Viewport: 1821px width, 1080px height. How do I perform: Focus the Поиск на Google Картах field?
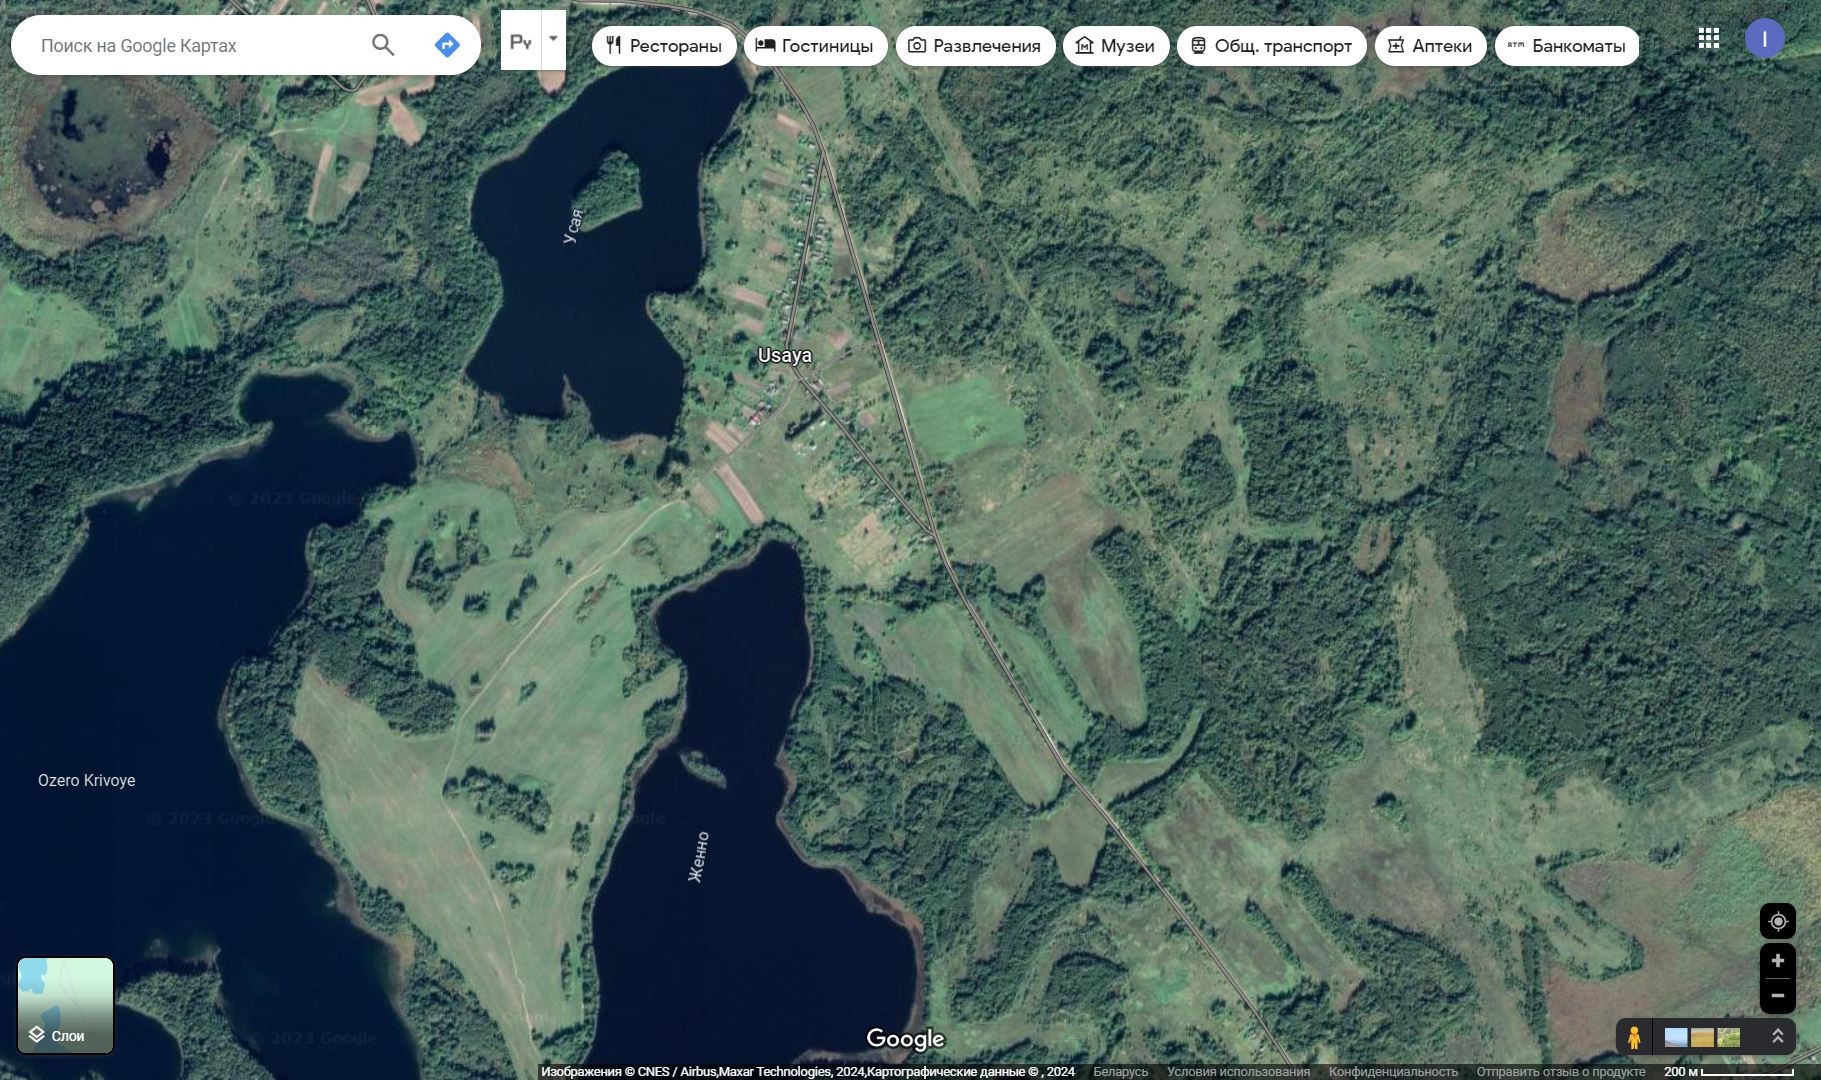pos(195,45)
